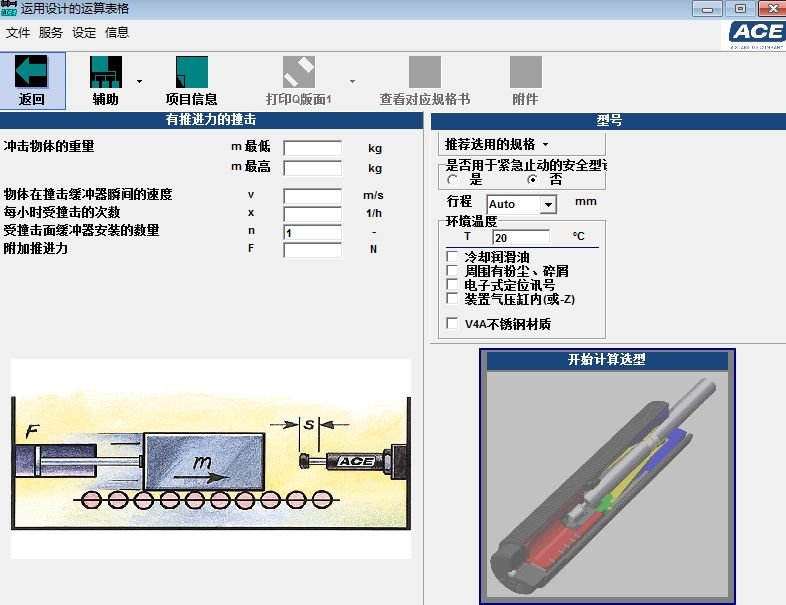The width and height of the screenshot is (786, 605).
Task: Open the 服务 menu
Action: point(51,33)
